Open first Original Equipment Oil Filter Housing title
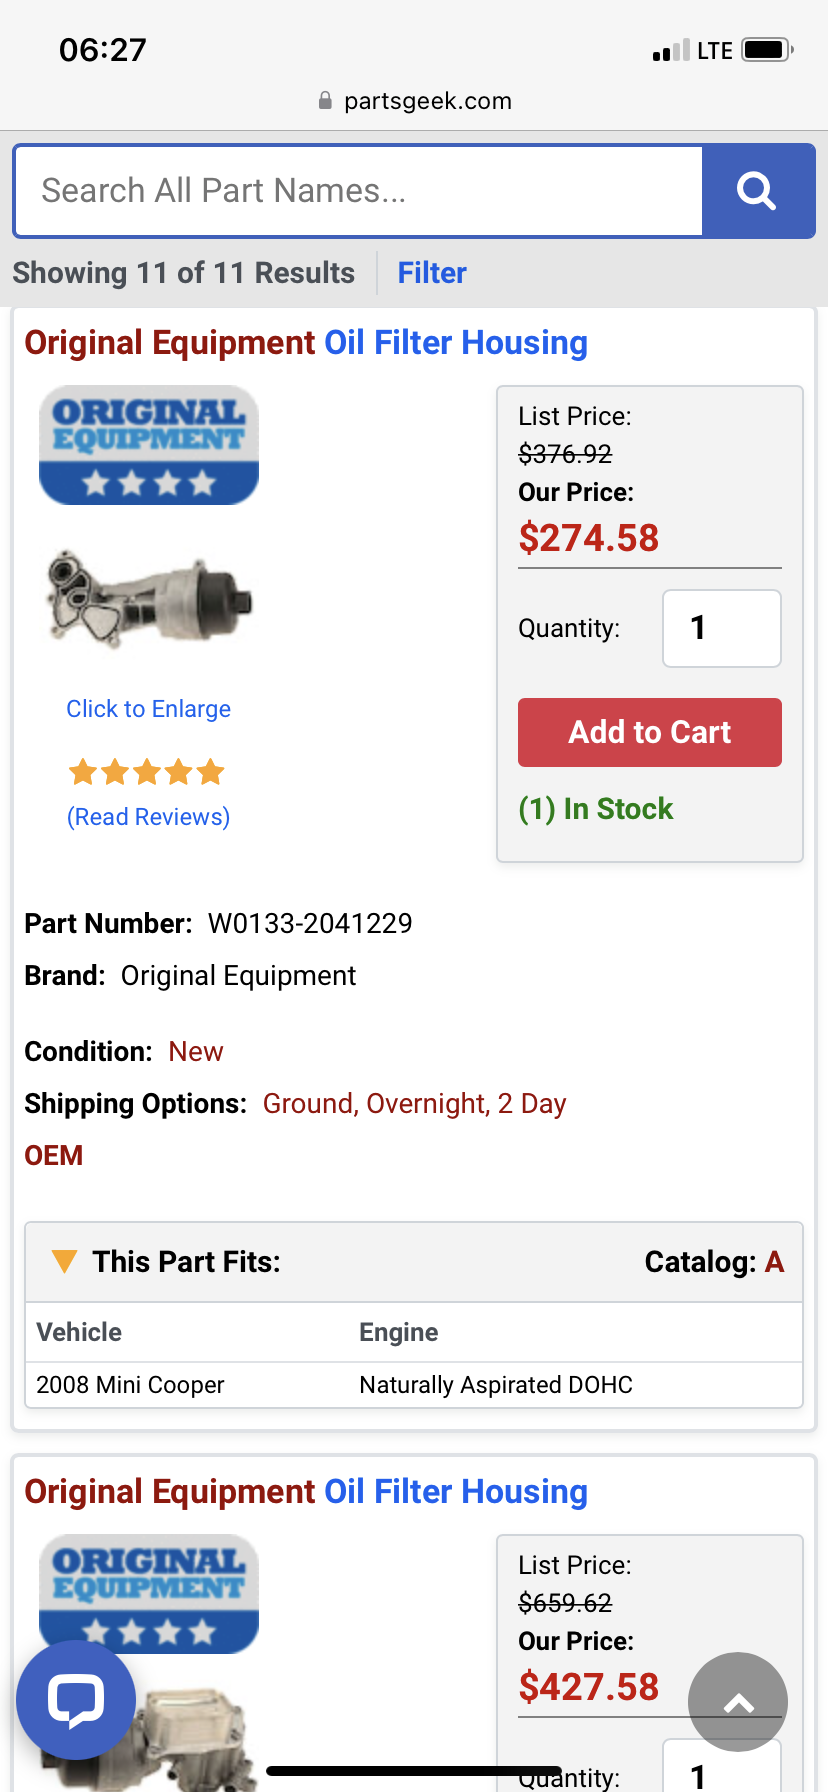828x1792 pixels. (x=306, y=343)
